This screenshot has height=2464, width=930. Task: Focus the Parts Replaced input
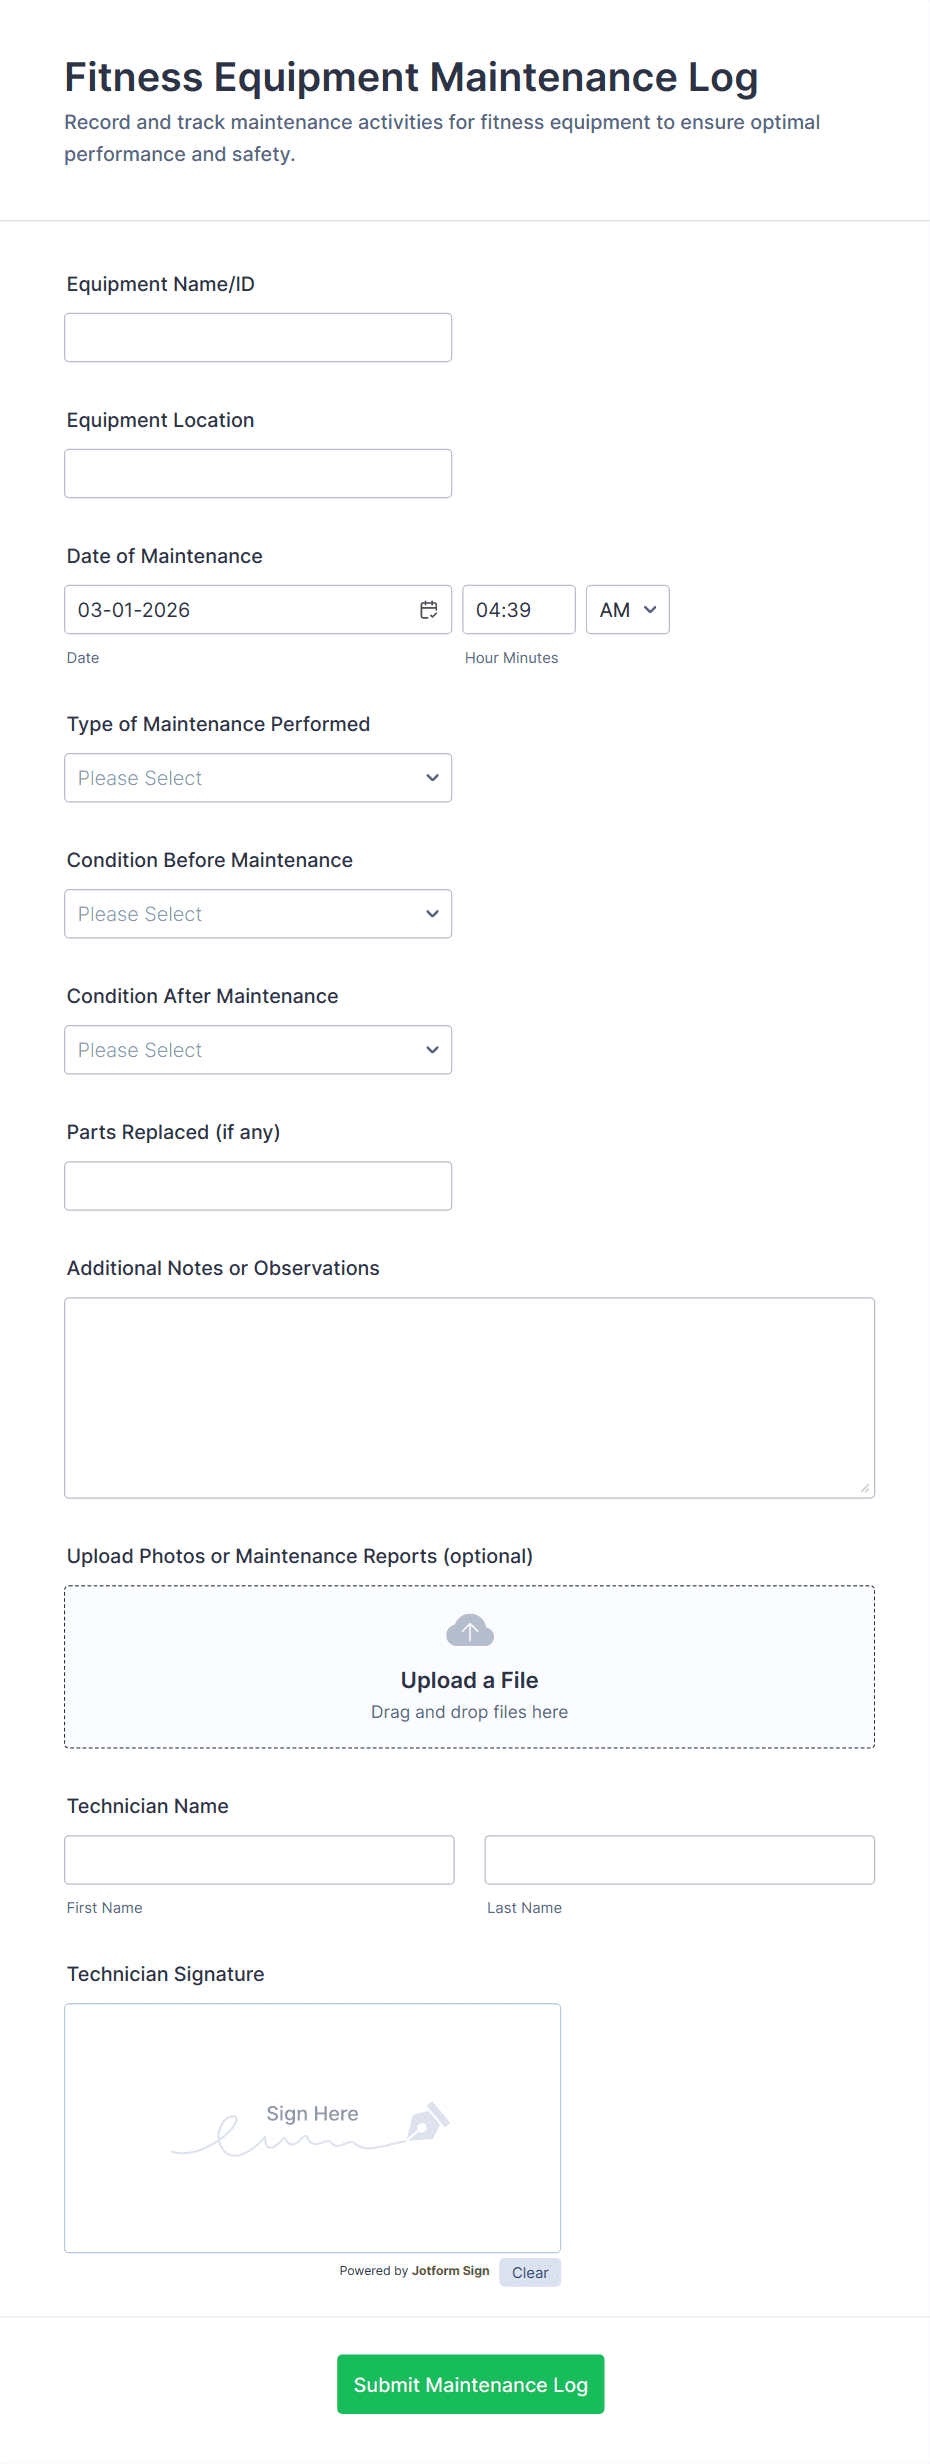click(258, 1186)
